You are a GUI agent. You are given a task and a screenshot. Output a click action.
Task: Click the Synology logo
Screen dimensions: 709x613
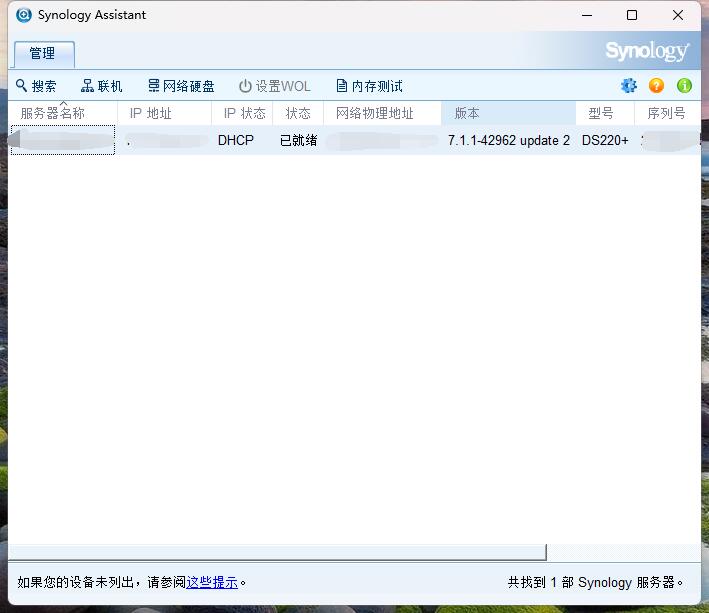tap(647, 51)
